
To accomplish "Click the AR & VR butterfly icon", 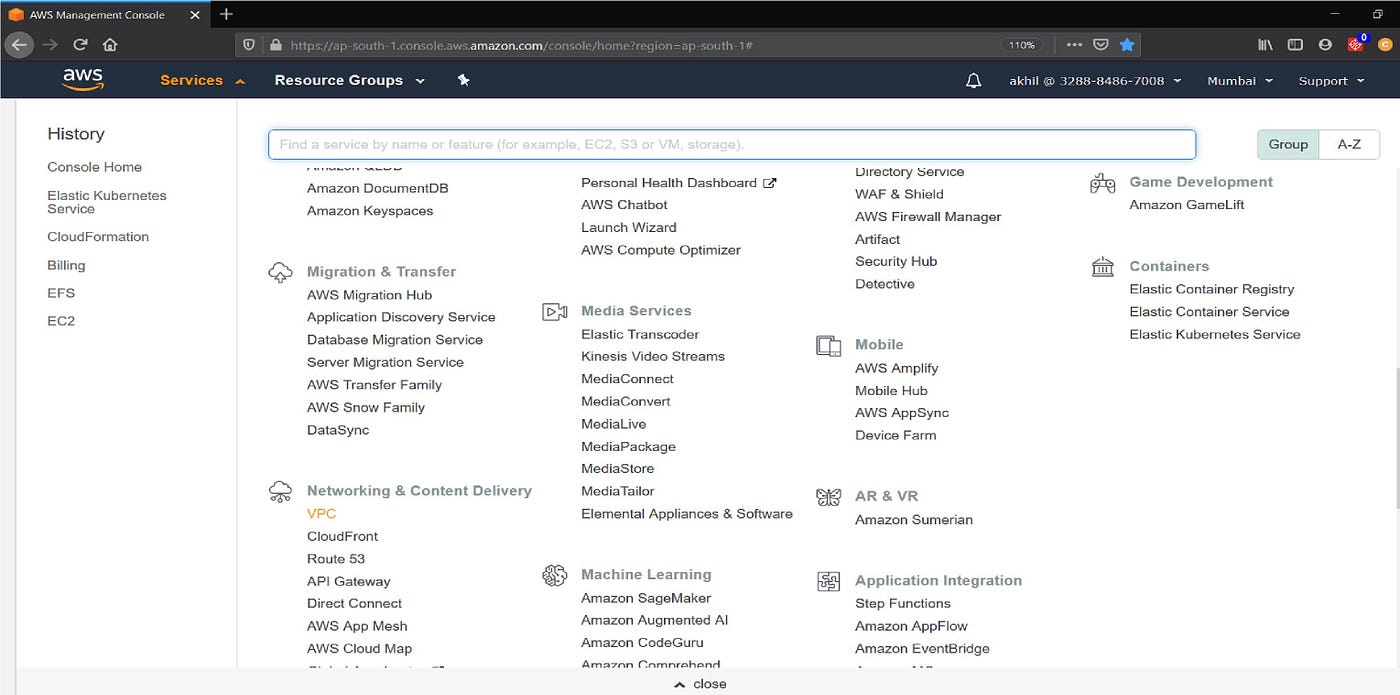I will click(x=828, y=497).
